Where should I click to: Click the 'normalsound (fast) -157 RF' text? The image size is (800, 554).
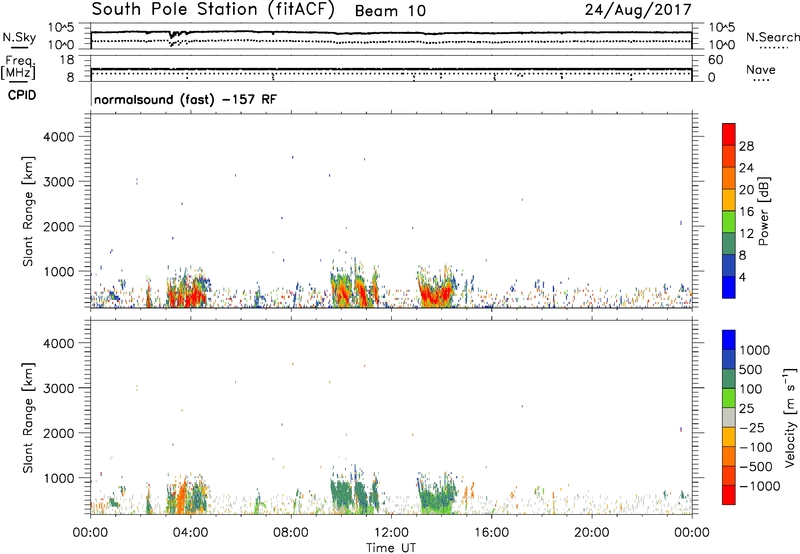pos(186,99)
